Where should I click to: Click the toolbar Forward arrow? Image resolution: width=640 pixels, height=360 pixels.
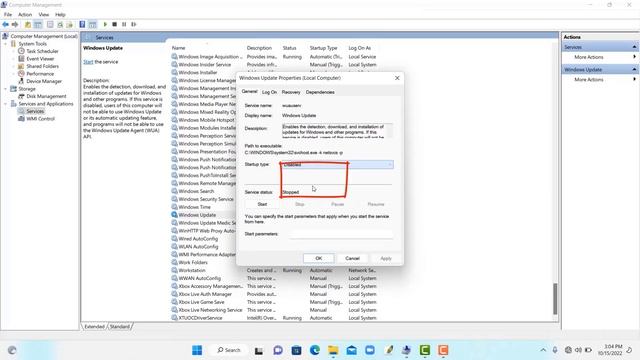pyautogui.click(x=15, y=24)
